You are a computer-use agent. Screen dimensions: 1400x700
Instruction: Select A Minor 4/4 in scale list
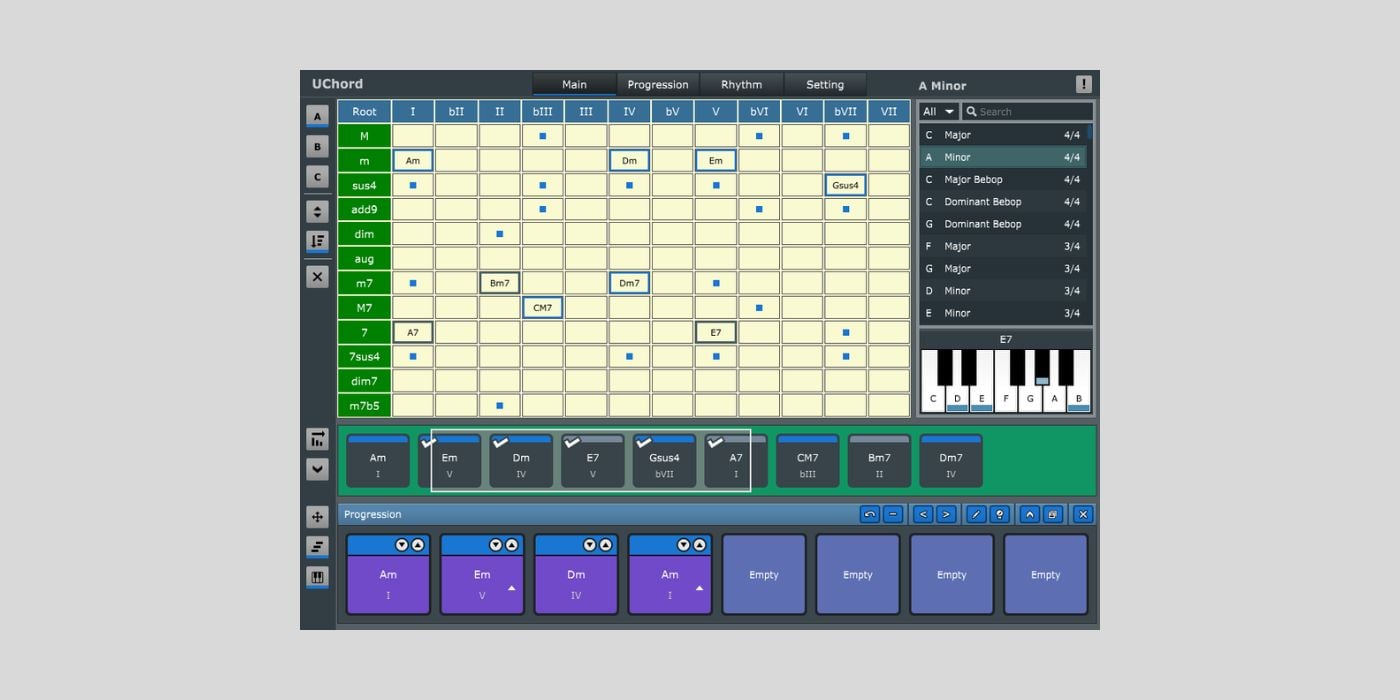click(1003, 157)
